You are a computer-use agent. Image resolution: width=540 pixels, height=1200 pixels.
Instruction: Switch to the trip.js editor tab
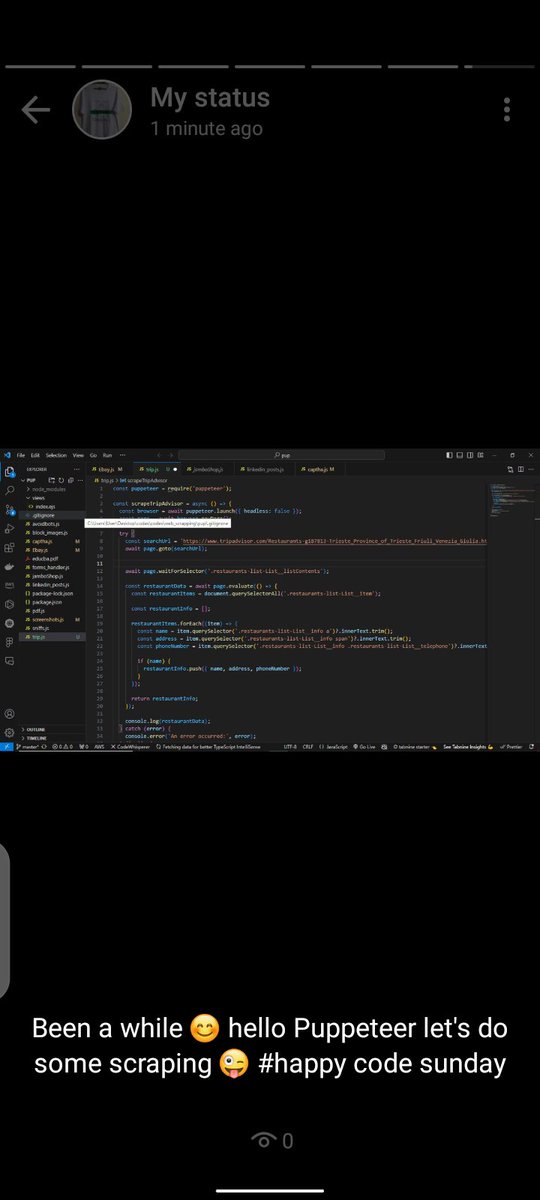(x=155, y=469)
